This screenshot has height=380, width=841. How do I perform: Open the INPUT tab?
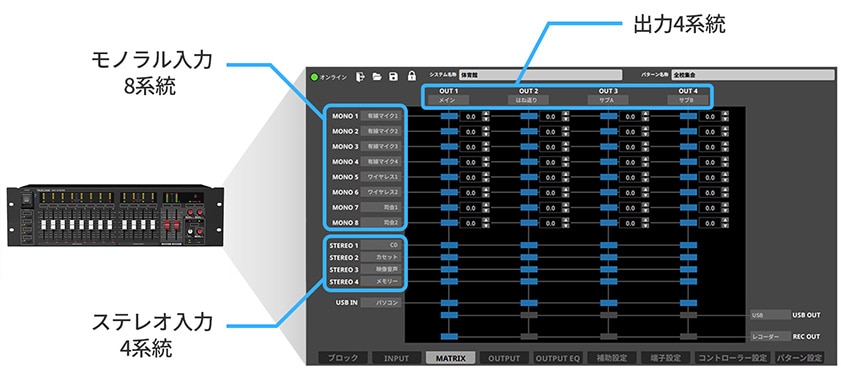tap(396, 358)
